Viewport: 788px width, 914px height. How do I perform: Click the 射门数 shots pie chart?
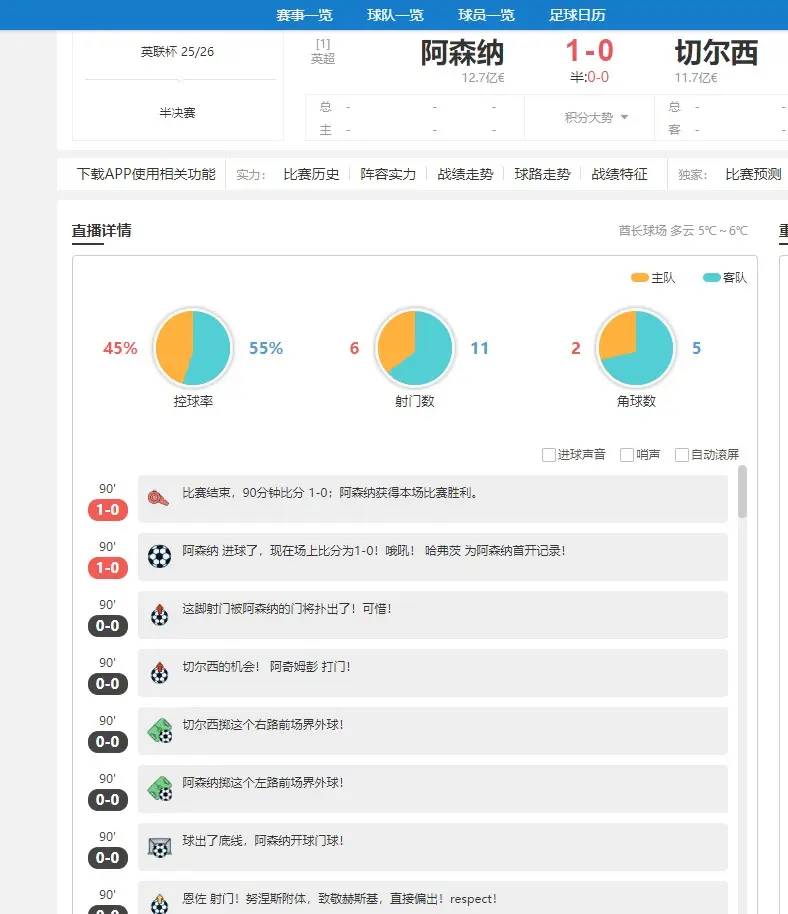point(414,347)
